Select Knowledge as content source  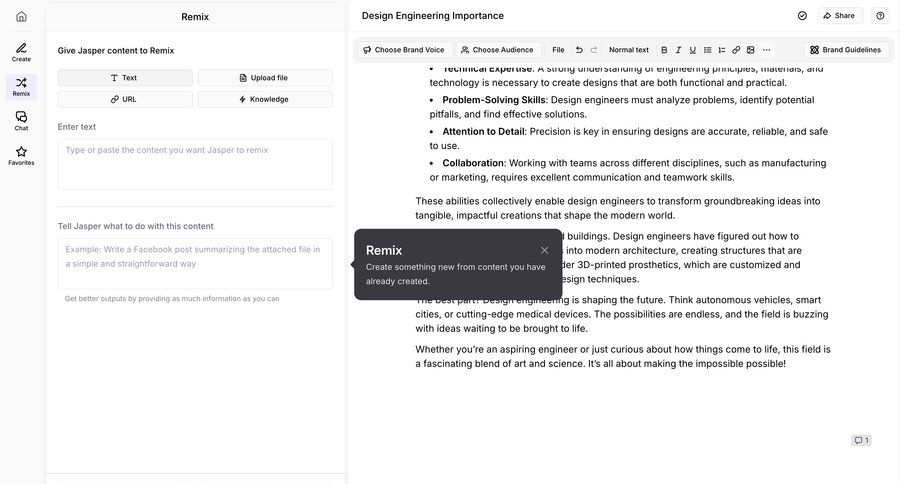pos(265,99)
